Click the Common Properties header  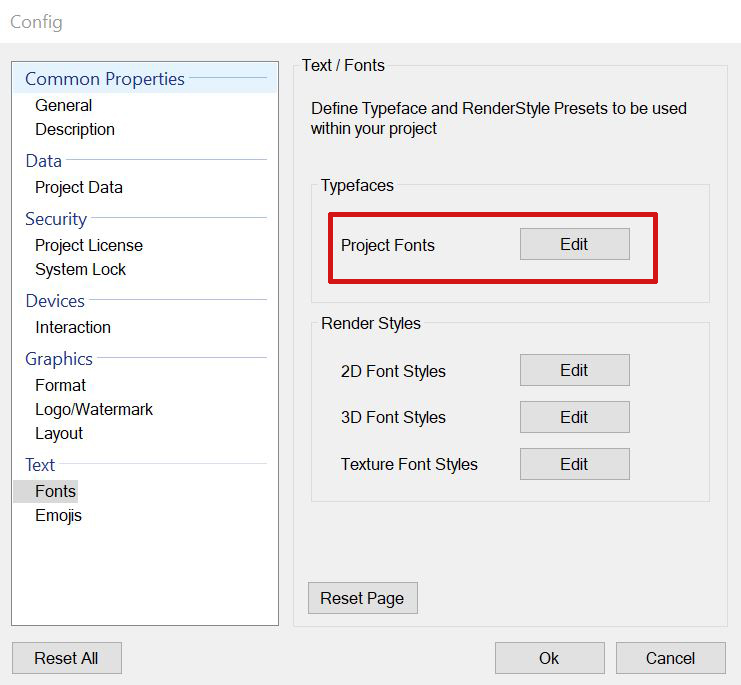(x=105, y=79)
